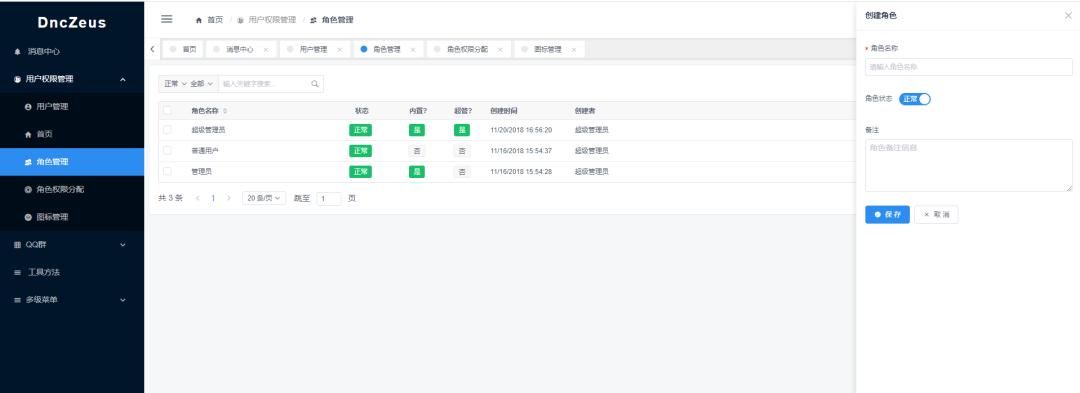Open 消息中心 in the sidebar

point(72,52)
